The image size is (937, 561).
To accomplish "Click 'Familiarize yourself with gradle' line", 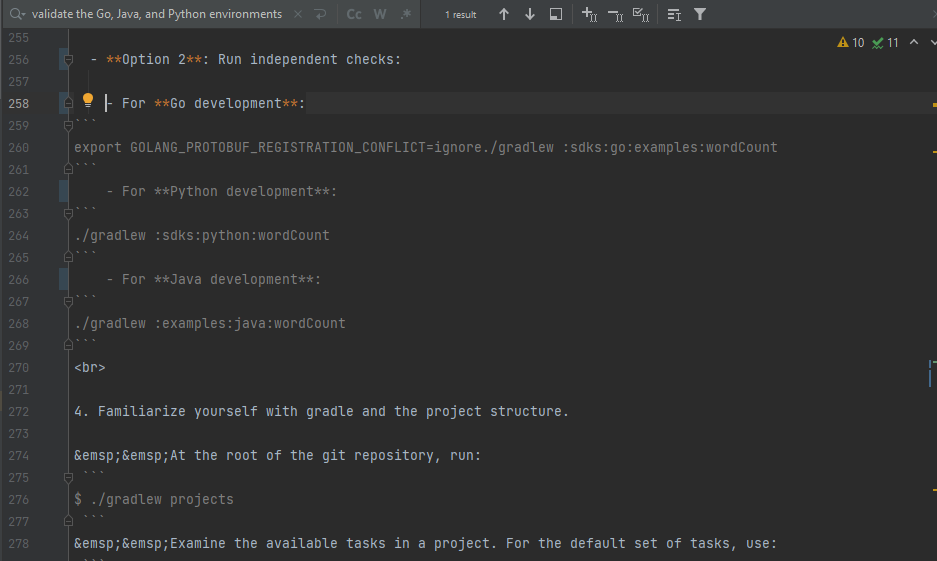I will [x=321, y=412].
